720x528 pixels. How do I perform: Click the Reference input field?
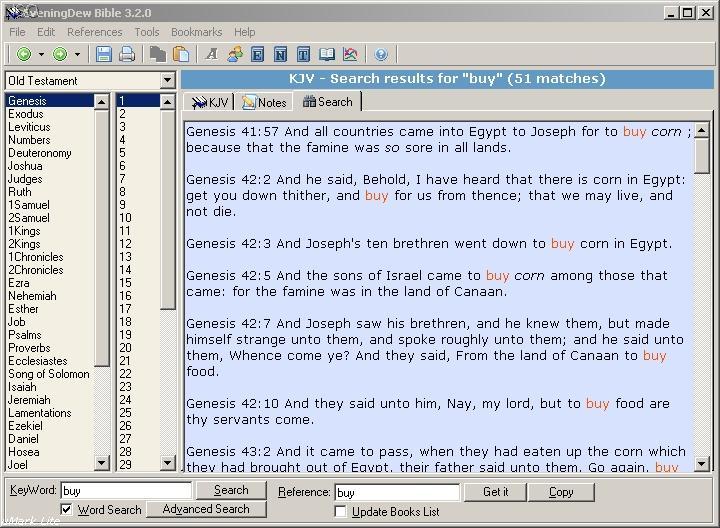[x=397, y=493]
